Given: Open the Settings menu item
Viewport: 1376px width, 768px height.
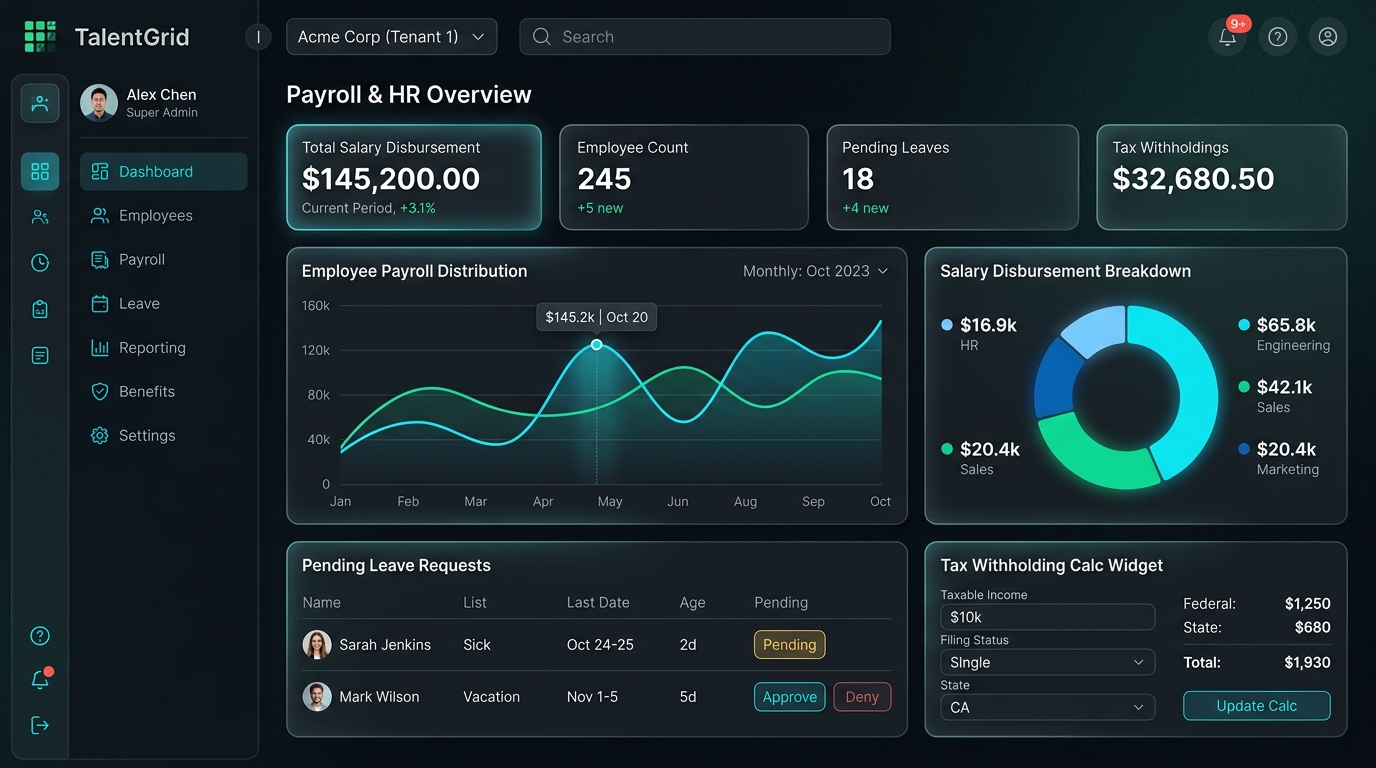Looking at the screenshot, I should point(164,435).
